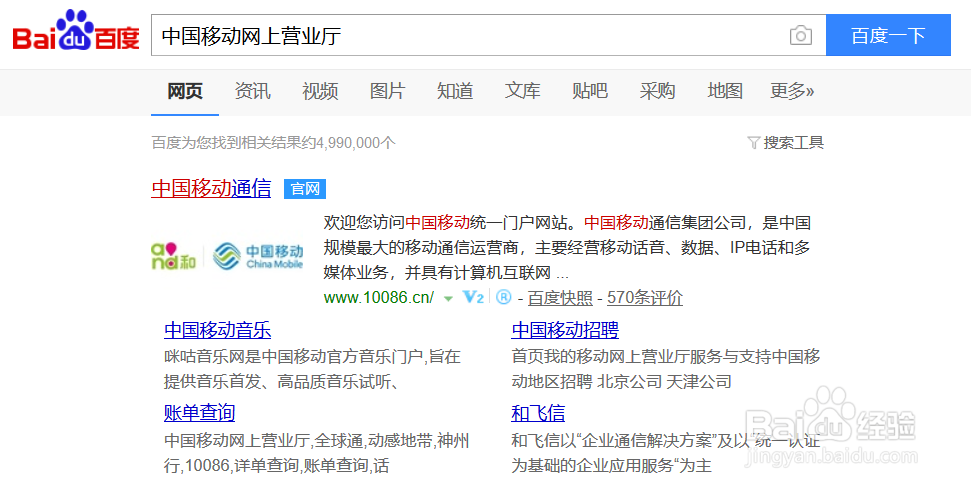971x490 pixels.
Task: Open the 中国移动通信 result title
Action: coord(211,188)
